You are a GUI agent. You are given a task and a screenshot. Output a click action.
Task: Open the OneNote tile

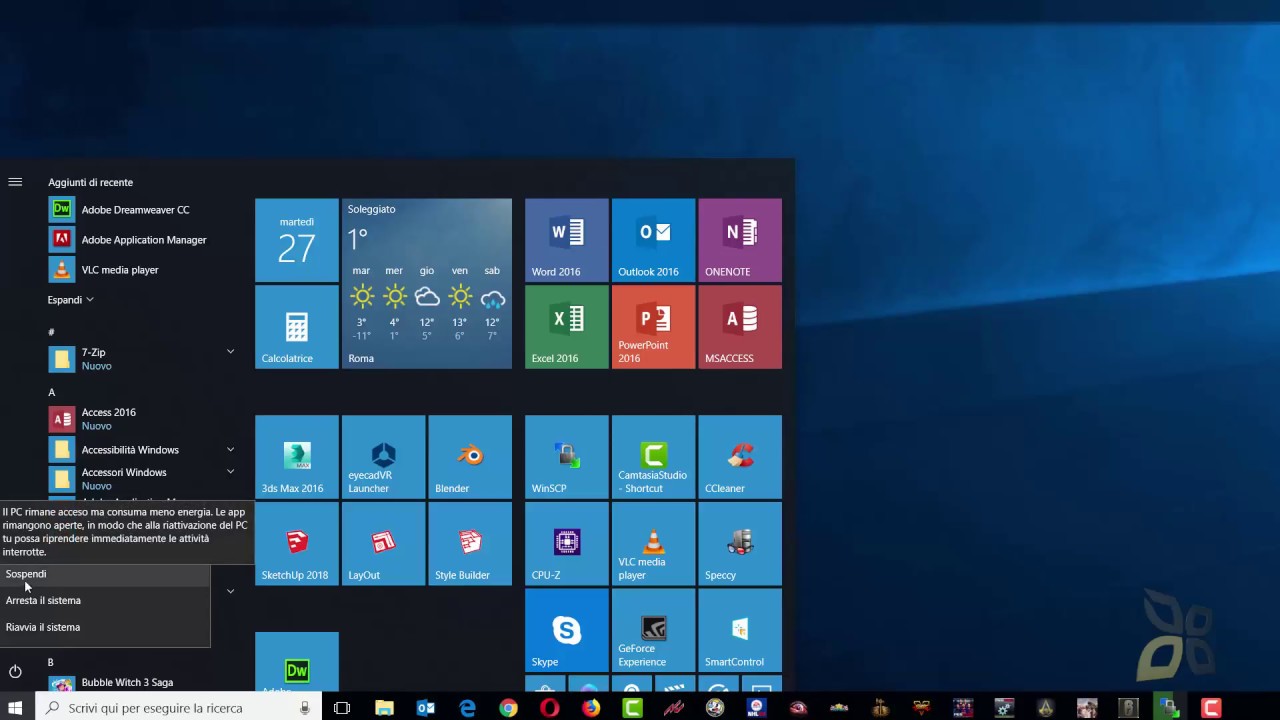click(x=740, y=240)
